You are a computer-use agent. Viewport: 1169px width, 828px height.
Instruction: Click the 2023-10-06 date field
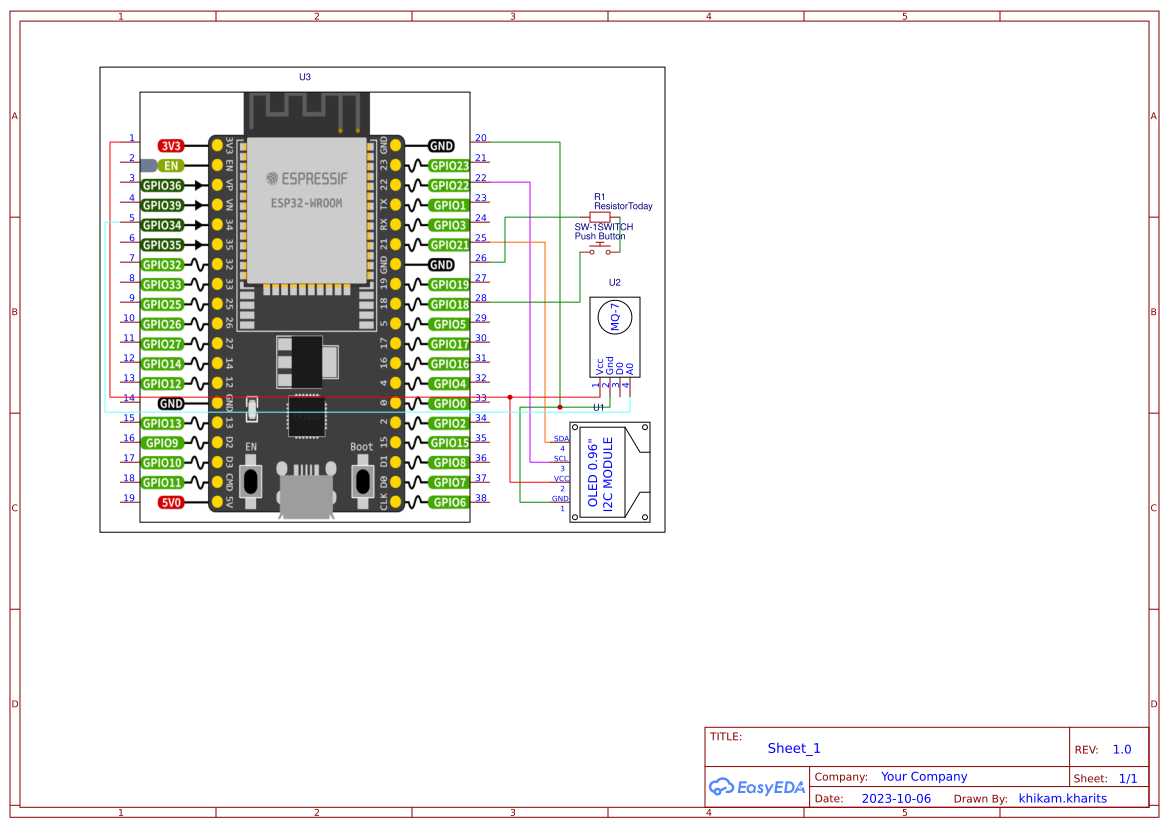point(895,798)
